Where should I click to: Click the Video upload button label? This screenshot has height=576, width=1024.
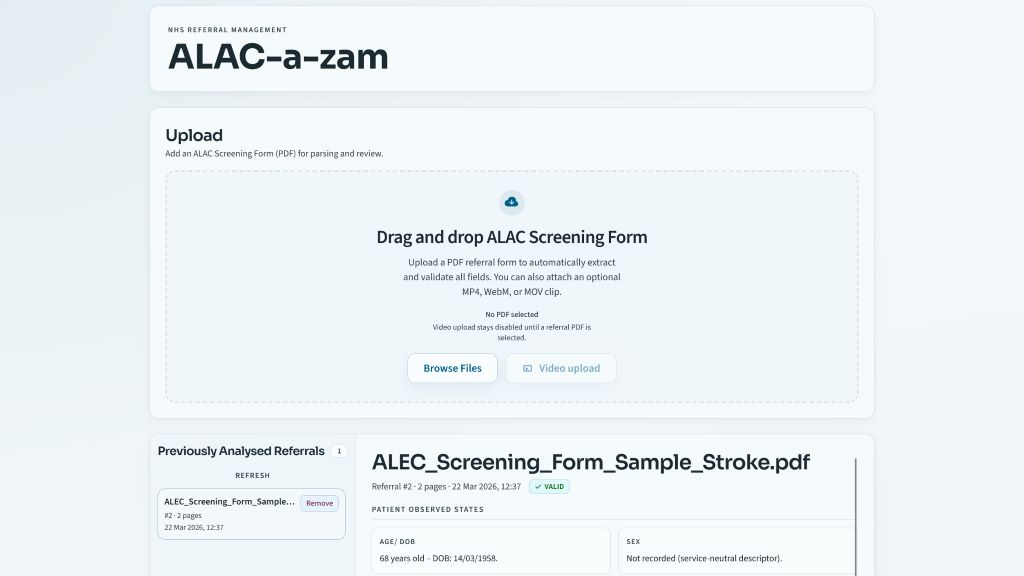pyautogui.click(x=569, y=368)
